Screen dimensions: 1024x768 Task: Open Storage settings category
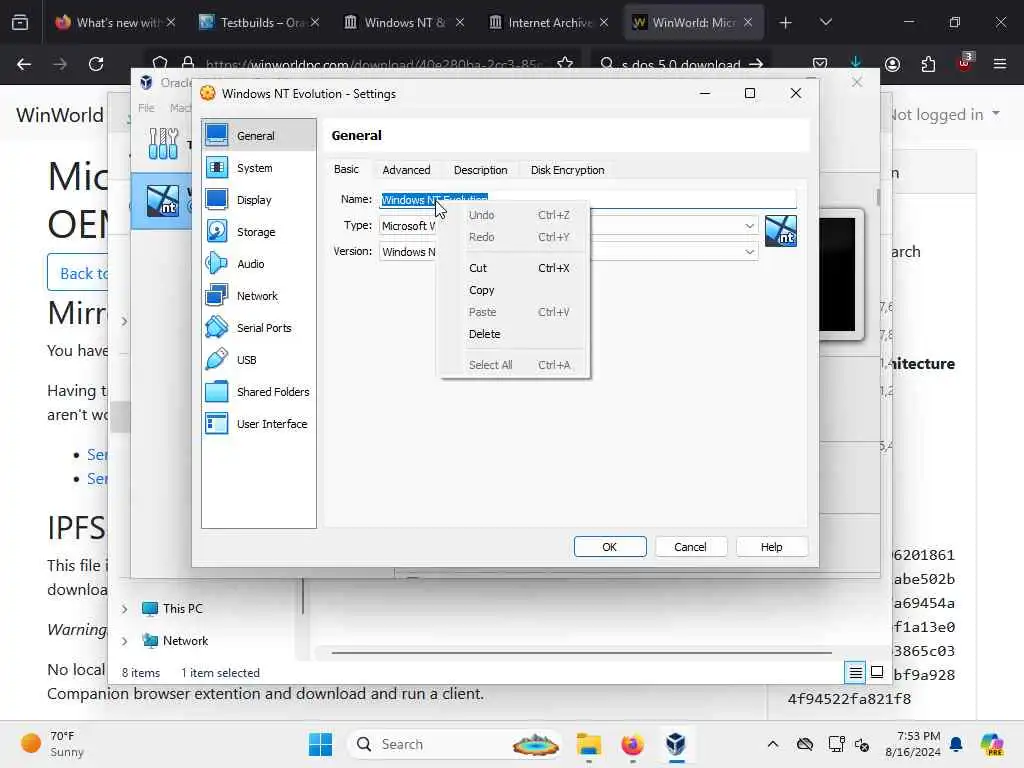(x=259, y=232)
